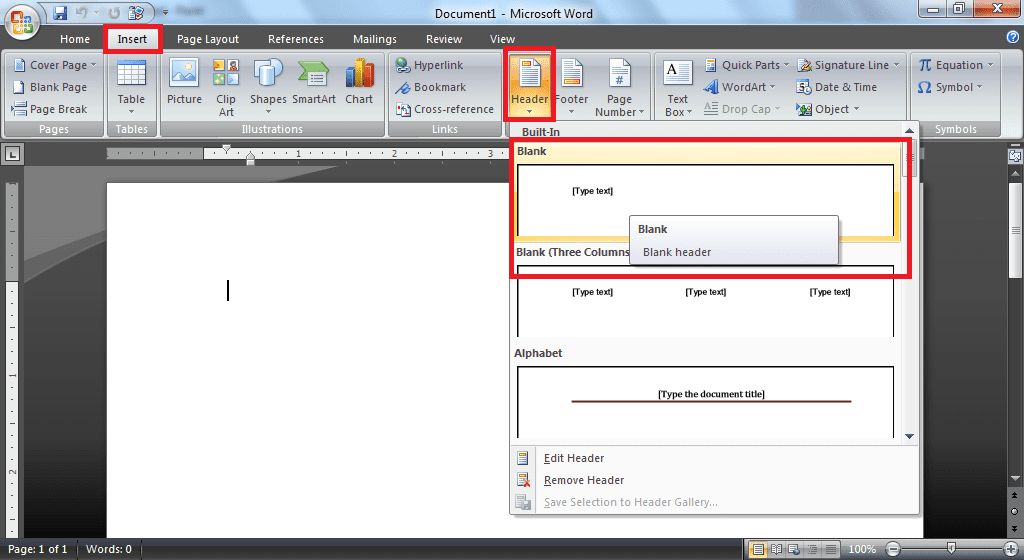Screen dimensions: 1024x560
Task: Insert a Page Break
Action: (x=50, y=109)
